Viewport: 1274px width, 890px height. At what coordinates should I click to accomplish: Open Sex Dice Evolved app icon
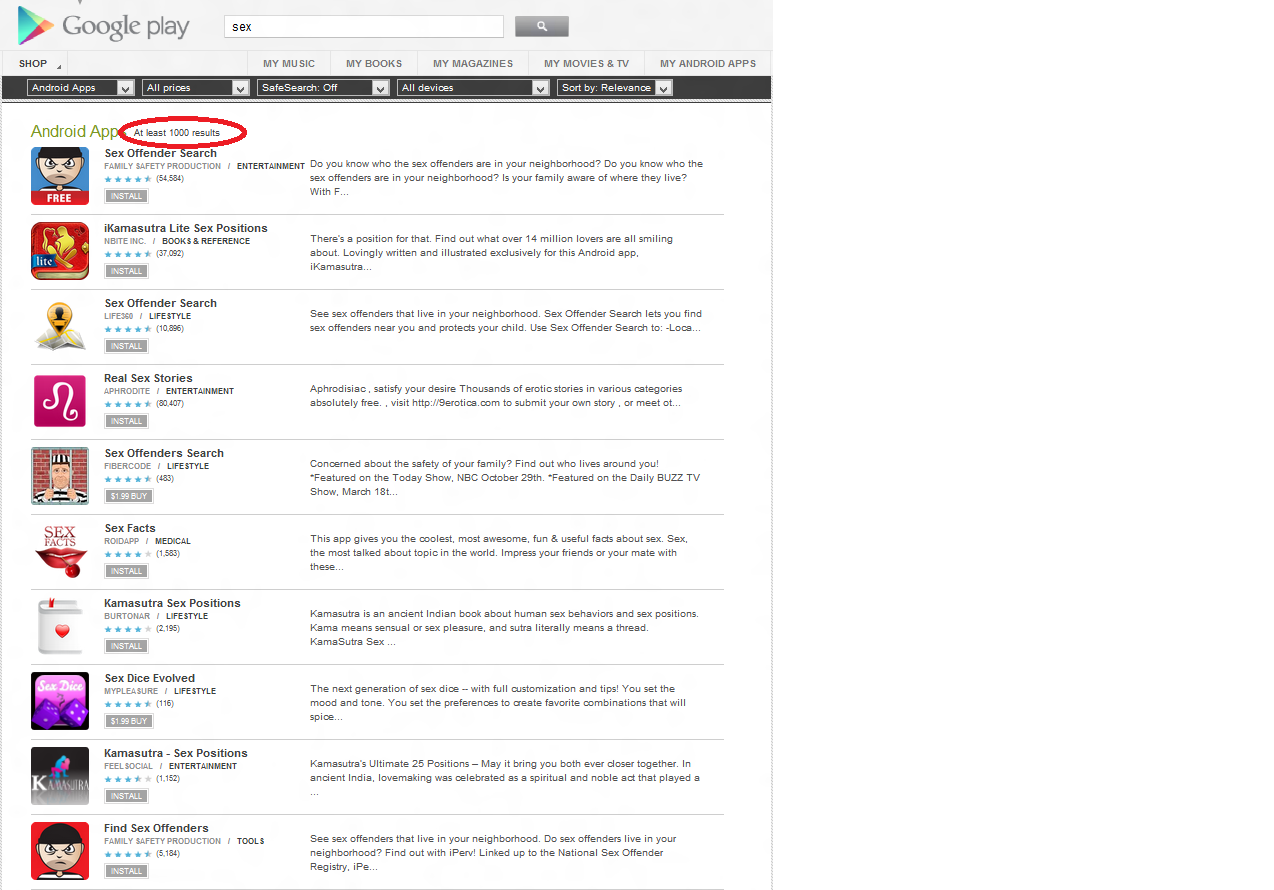point(60,701)
